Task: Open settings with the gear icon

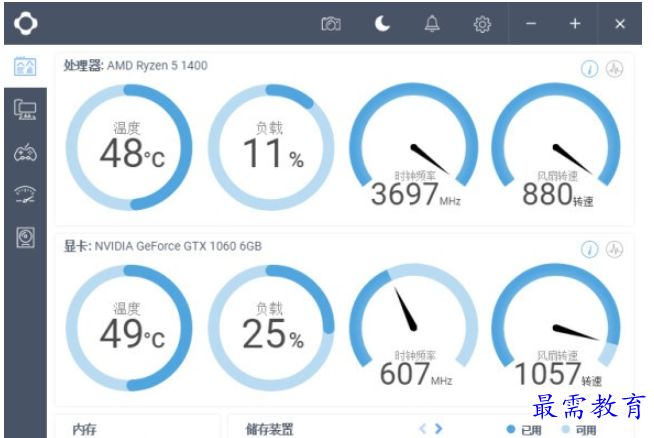Action: 482,24
